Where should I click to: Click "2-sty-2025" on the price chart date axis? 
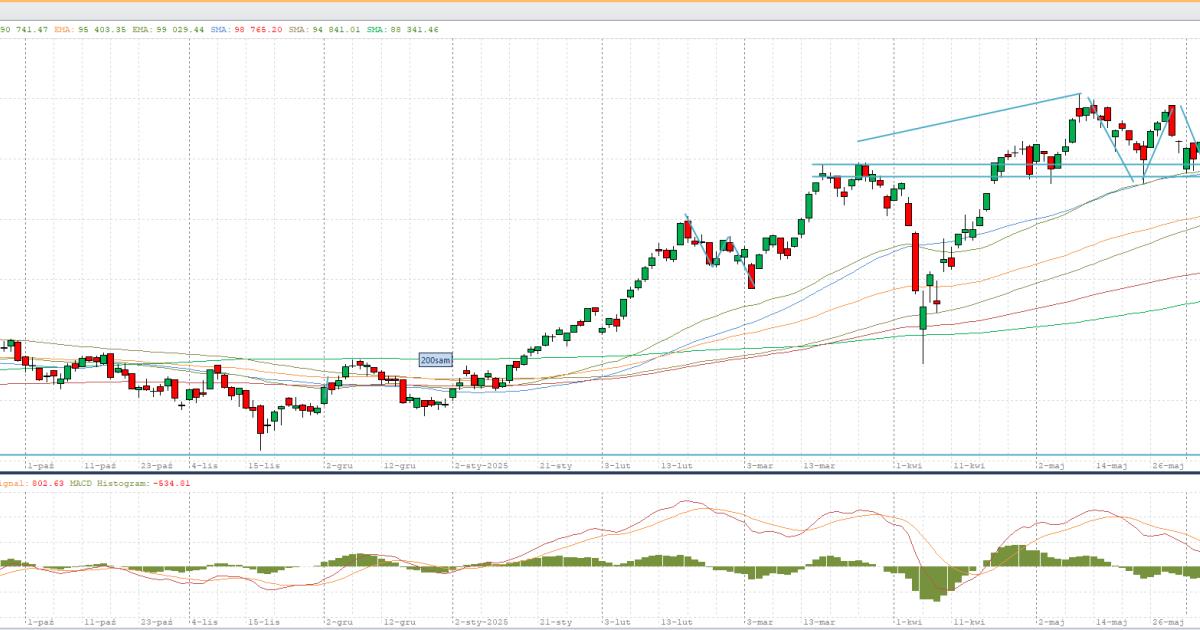click(x=481, y=466)
